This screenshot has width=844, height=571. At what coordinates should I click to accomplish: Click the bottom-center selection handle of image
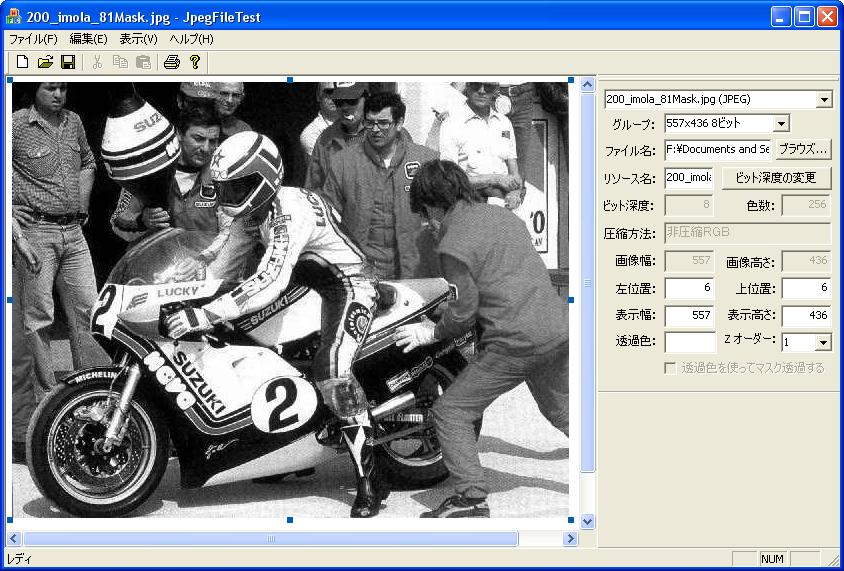pyautogui.click(x=290, y=520)
